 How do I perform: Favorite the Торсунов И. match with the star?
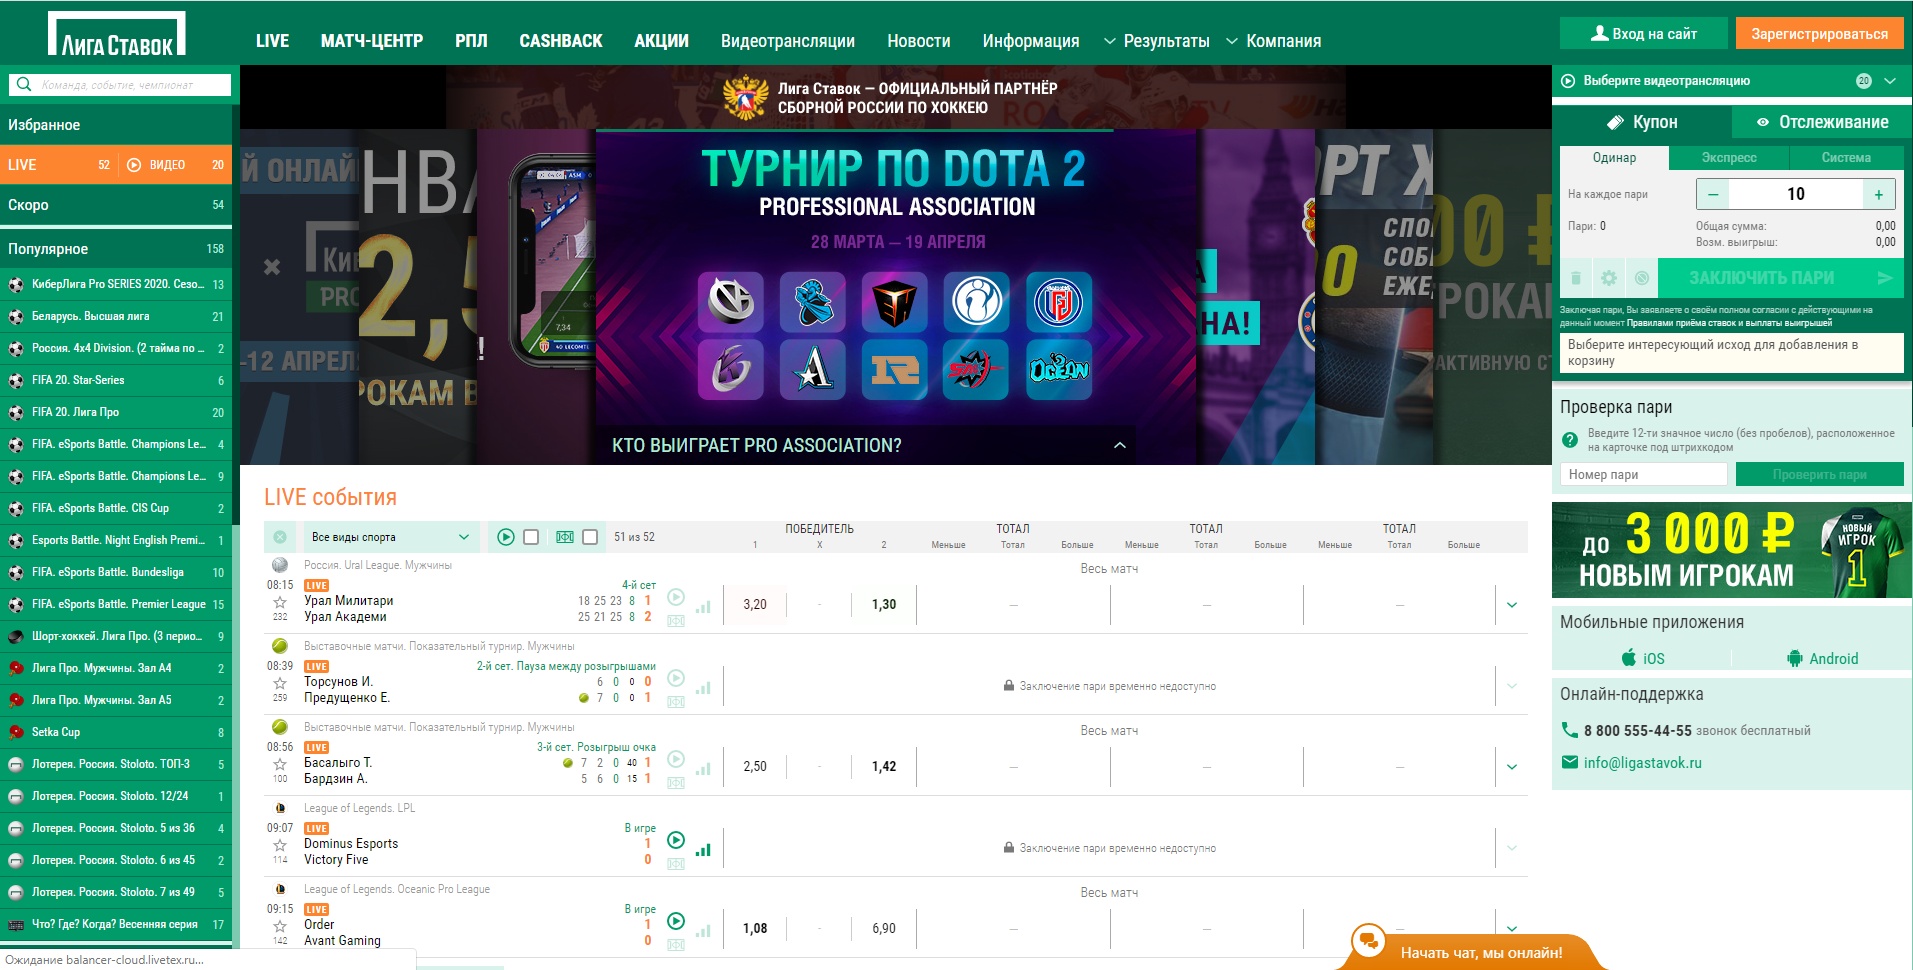tap(280, 683)
